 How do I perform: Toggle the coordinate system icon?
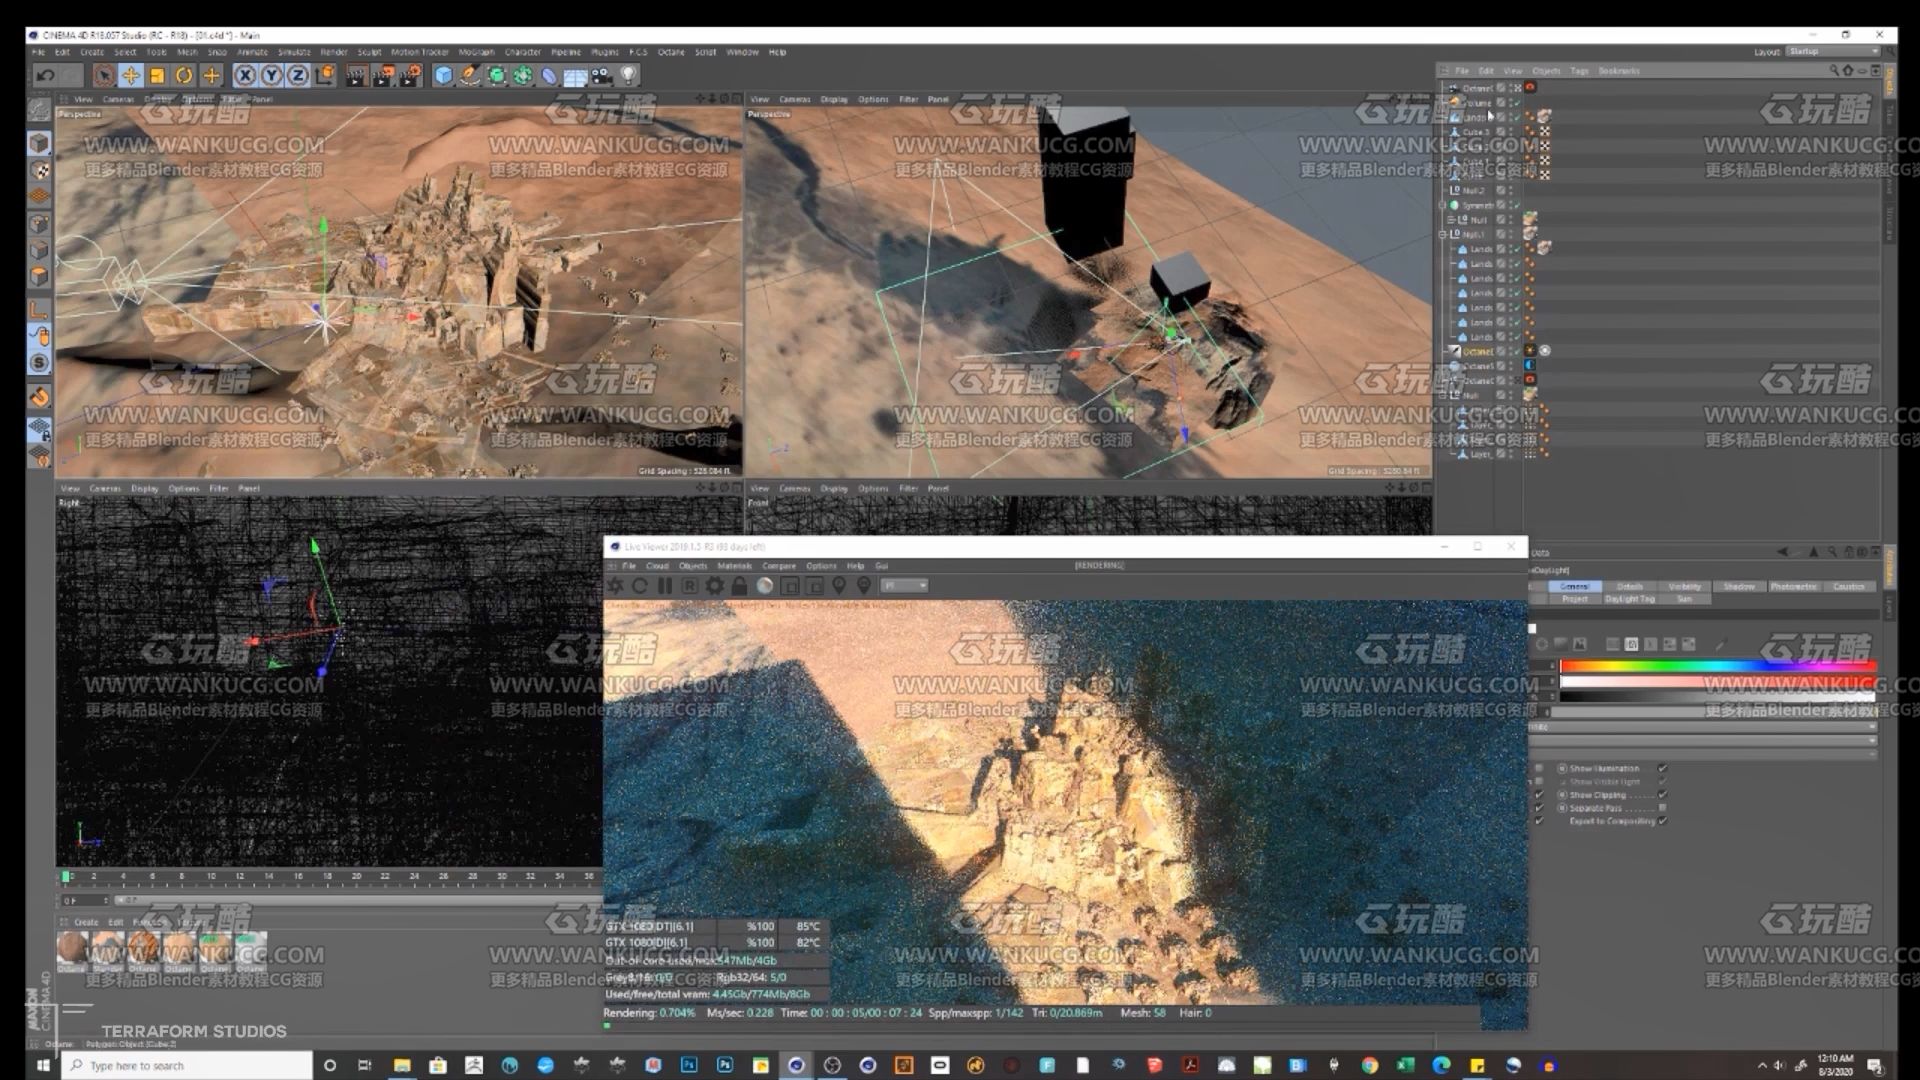325,75
